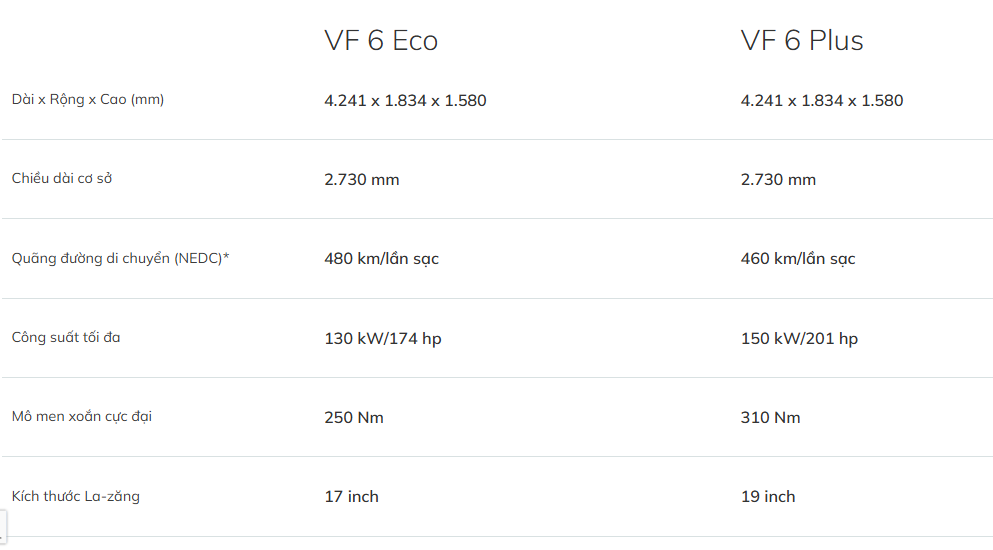Click the VF 6 Eco dimensions value
Screen dimensions: 993x550
[x=405, y=101]
